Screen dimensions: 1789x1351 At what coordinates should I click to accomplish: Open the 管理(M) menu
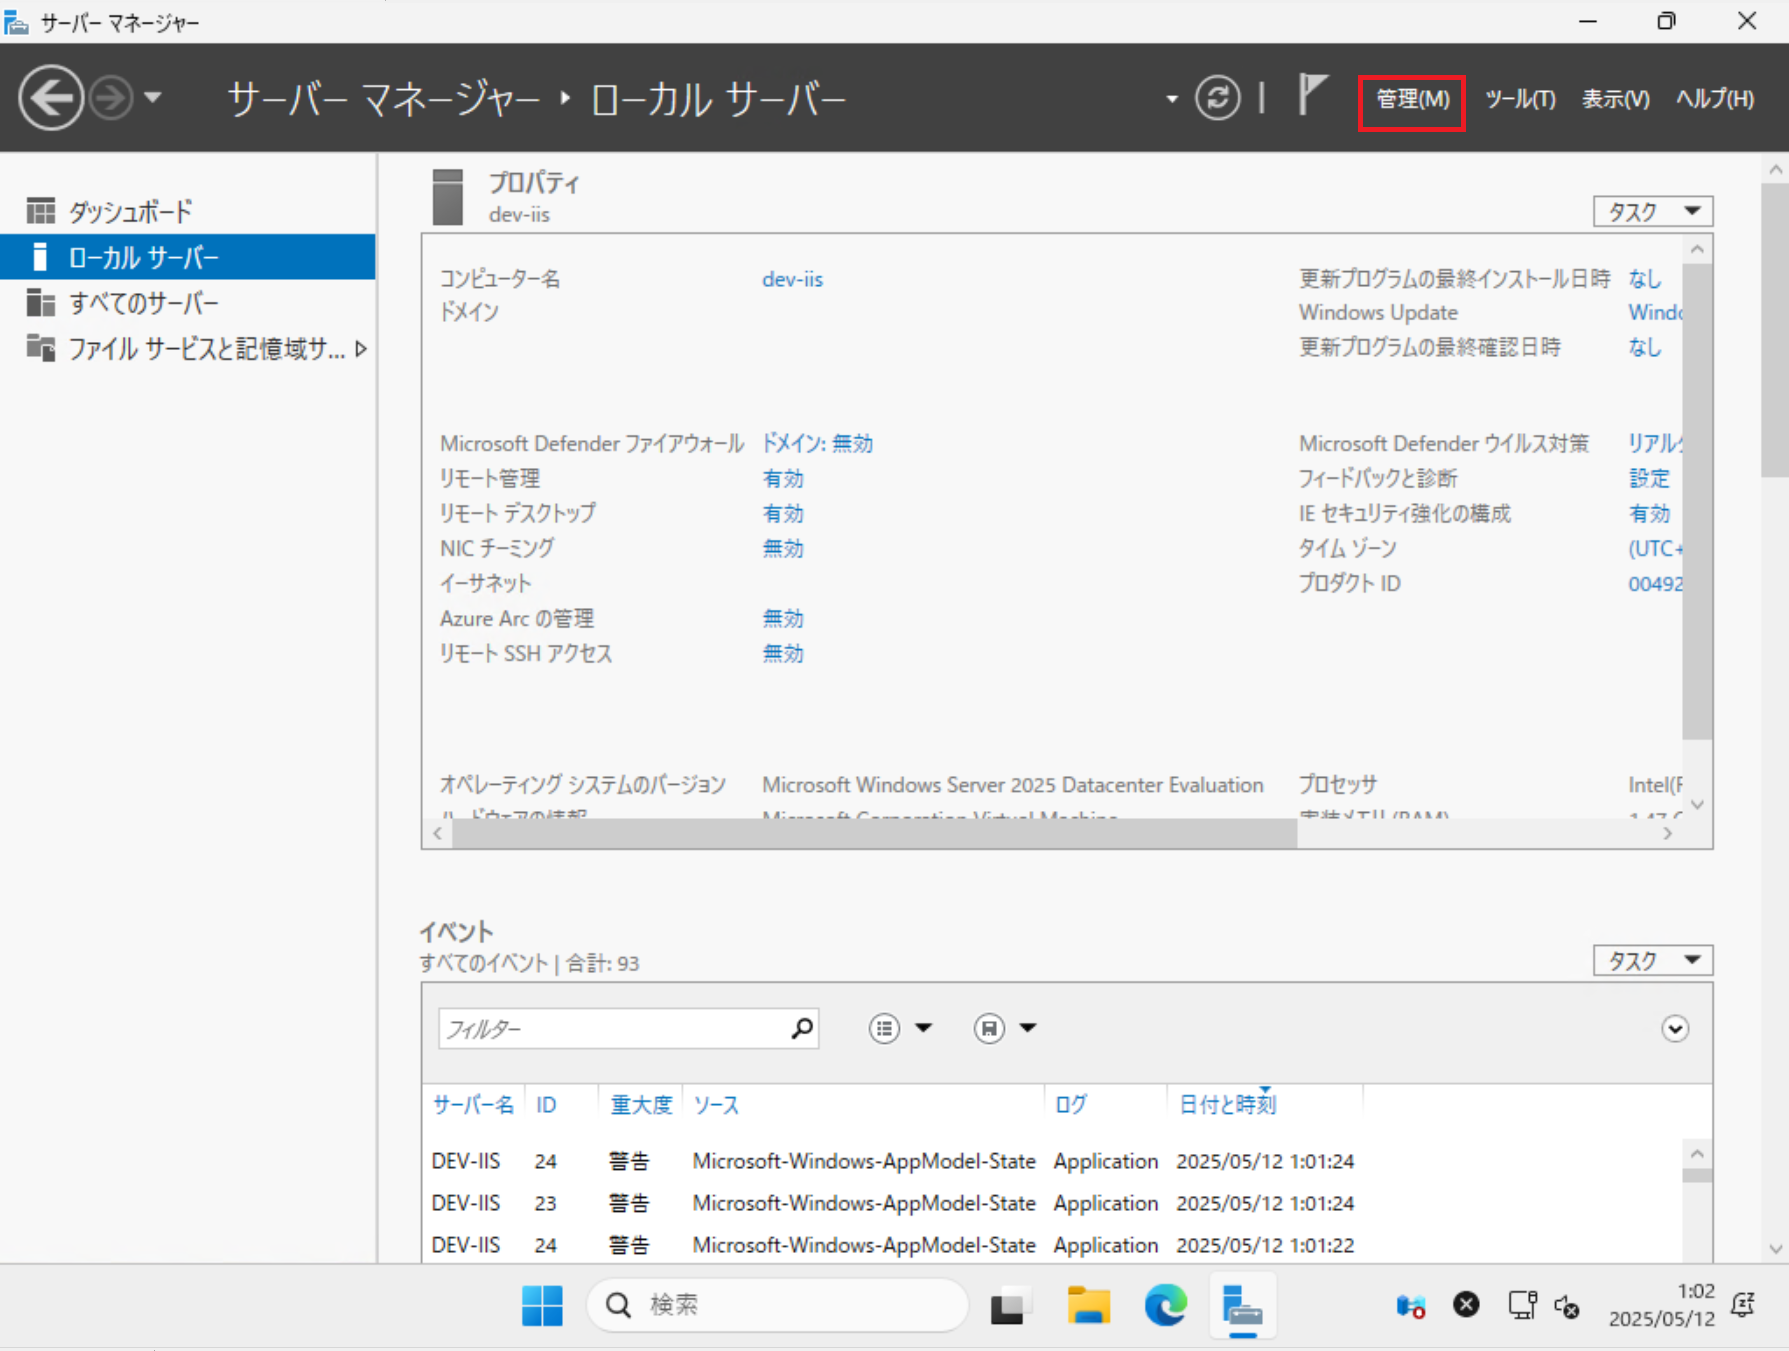point(1412,99)
